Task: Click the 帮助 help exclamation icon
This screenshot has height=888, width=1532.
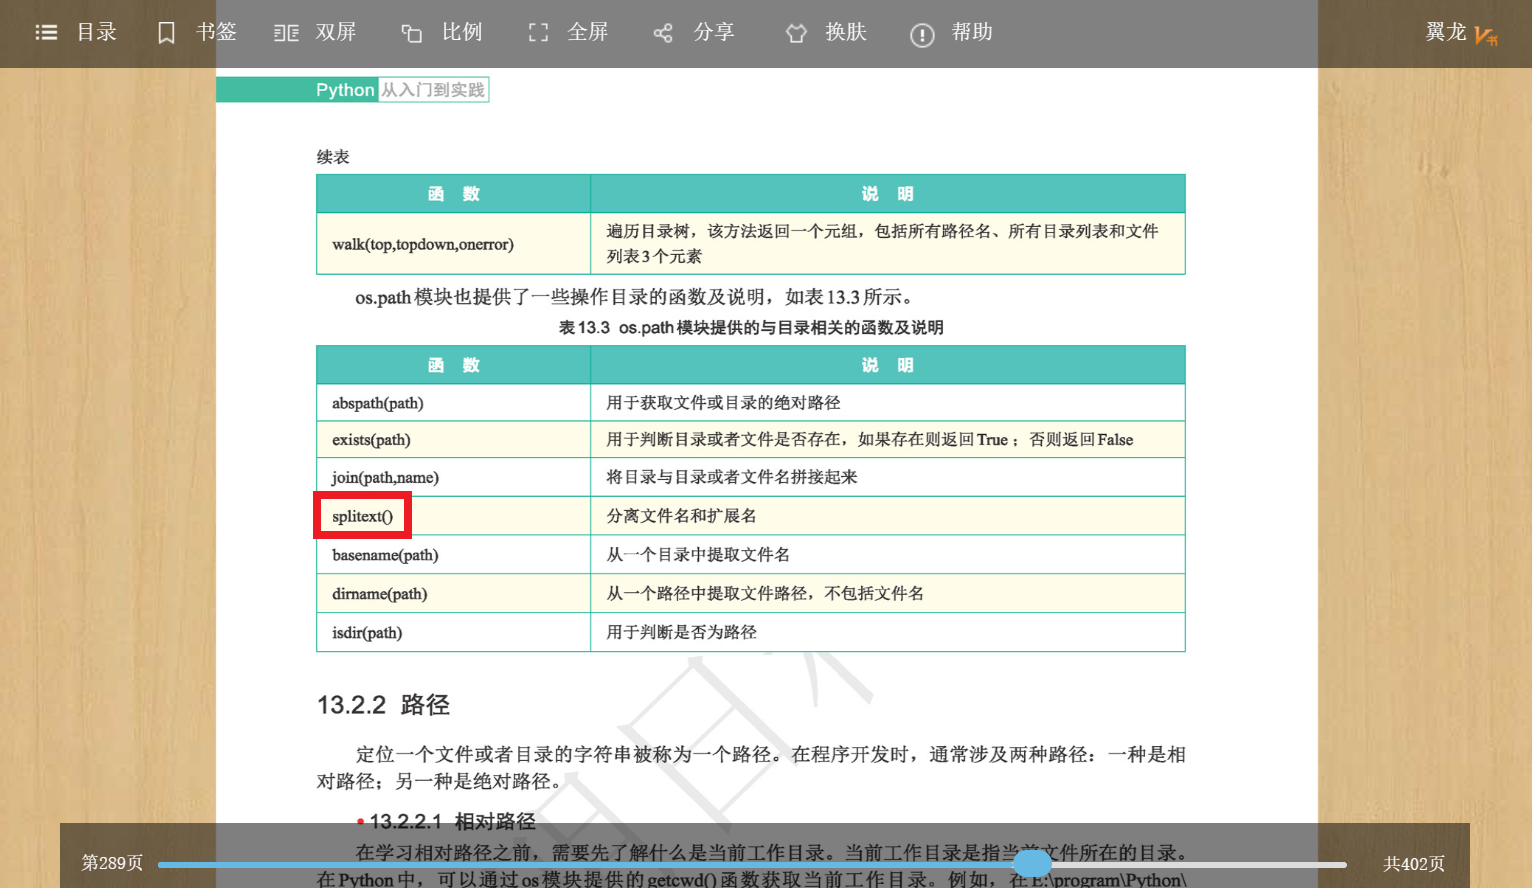Action: pos(922,35)
